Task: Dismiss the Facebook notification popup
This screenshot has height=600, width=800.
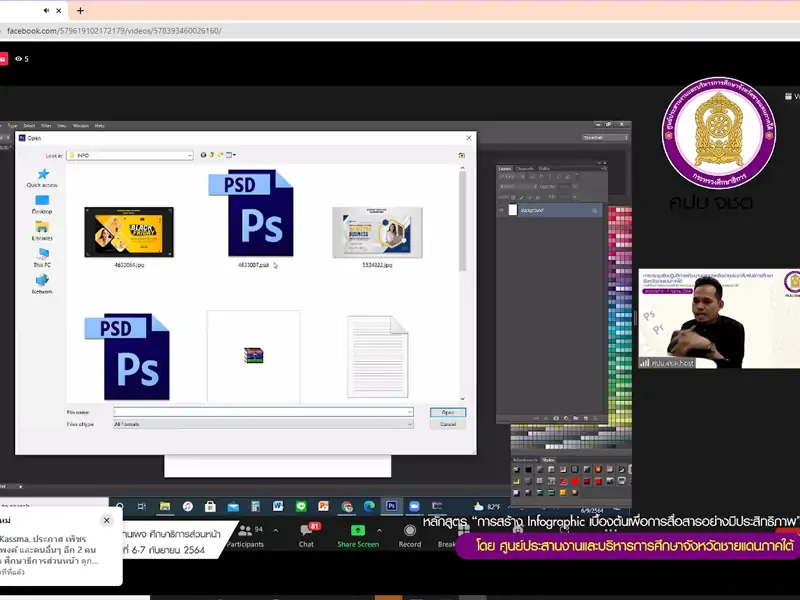Action: click(x=107, y=520)
